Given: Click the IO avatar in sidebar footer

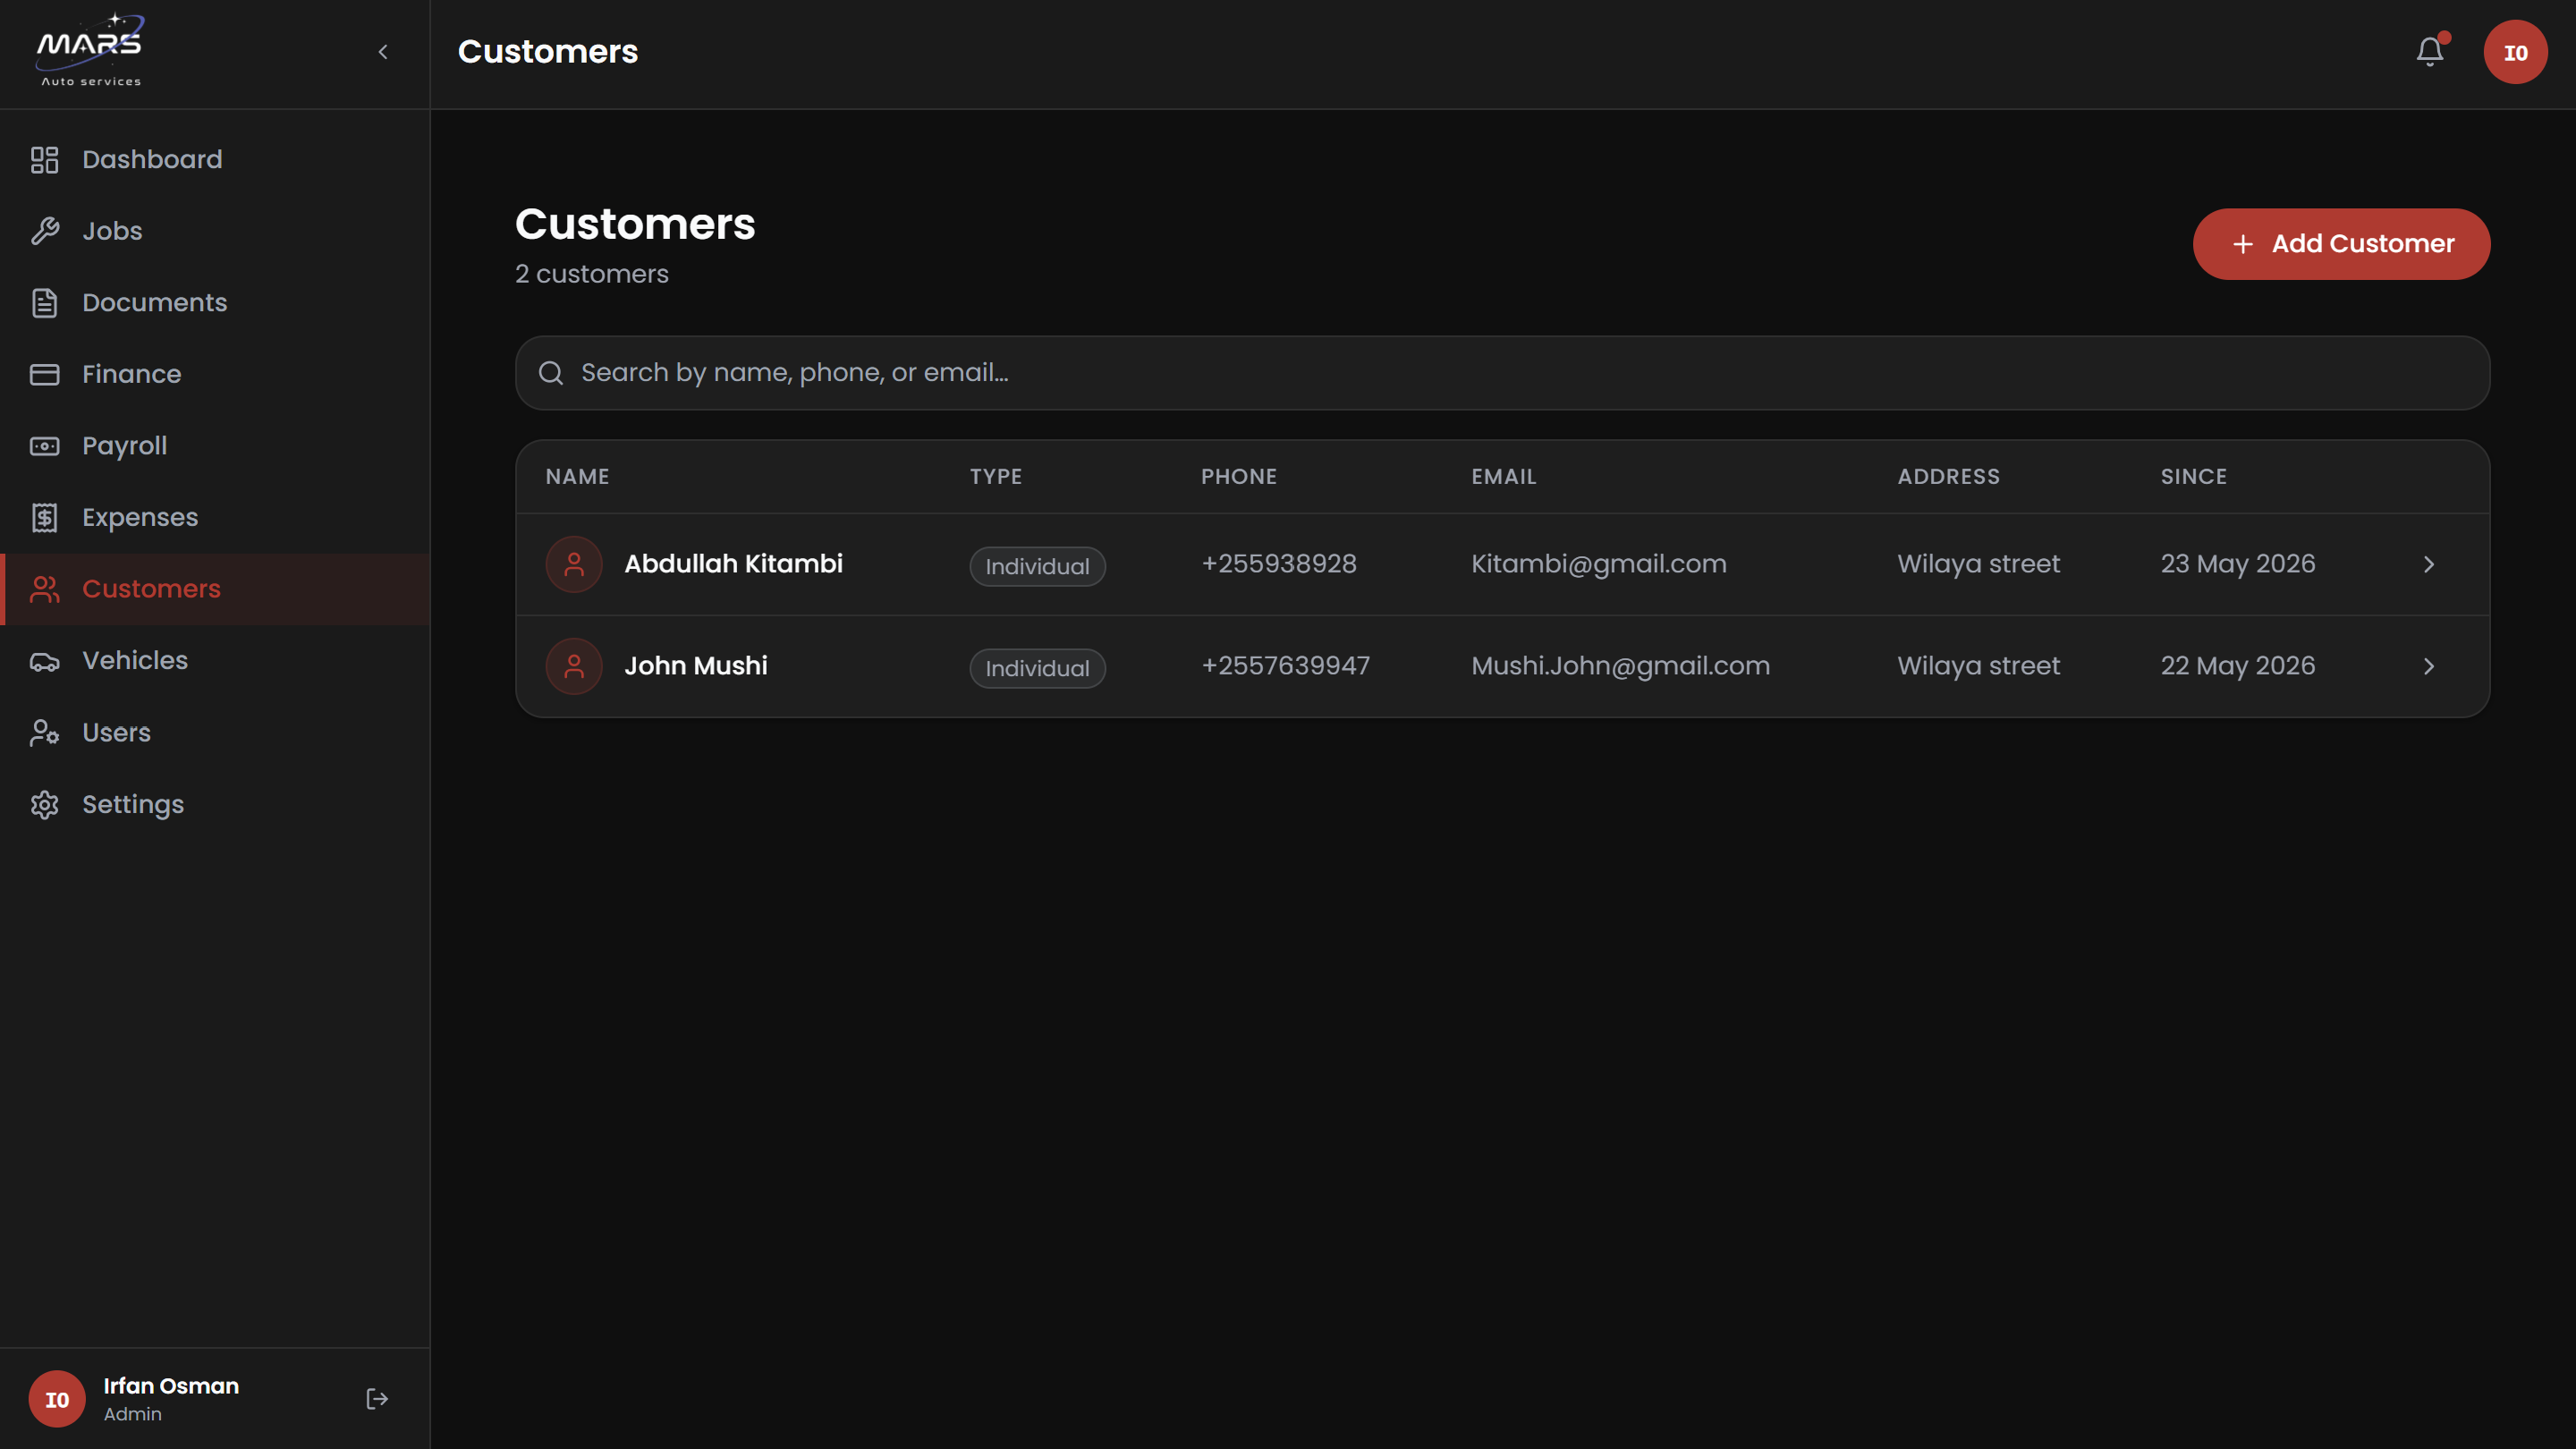Looking at the screenshot, I should pyautogui.click(x=57, y=1399).
